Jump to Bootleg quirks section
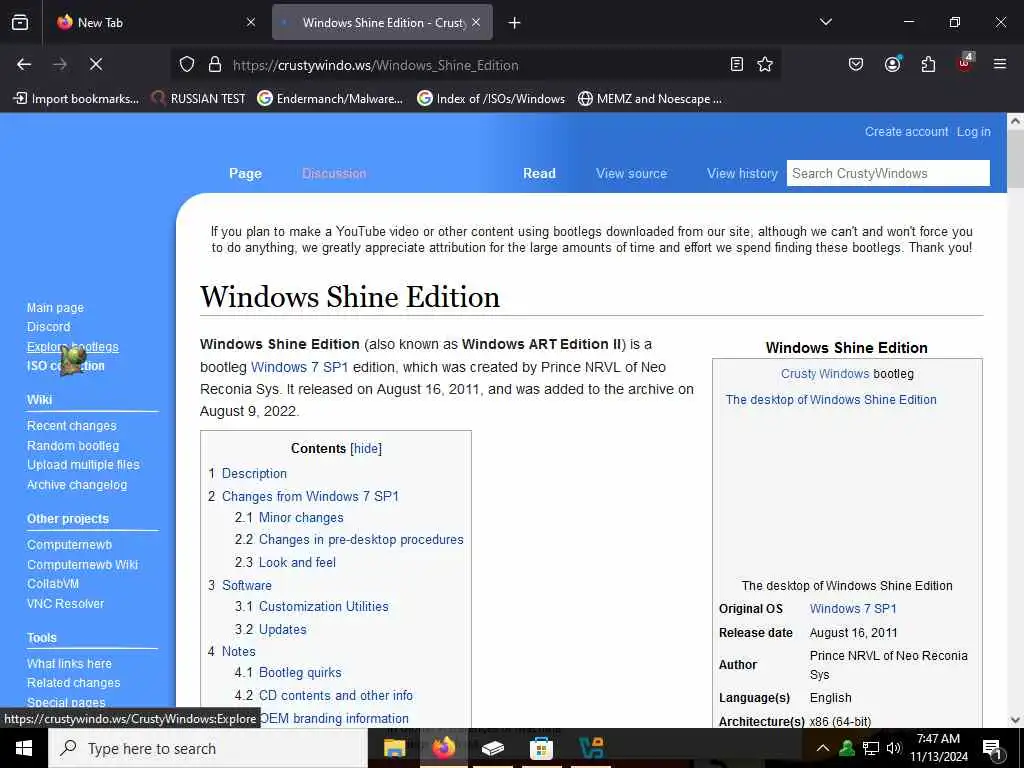This screenshot has height=768, width=1024. pyautogui.click(x=300, y=672)
